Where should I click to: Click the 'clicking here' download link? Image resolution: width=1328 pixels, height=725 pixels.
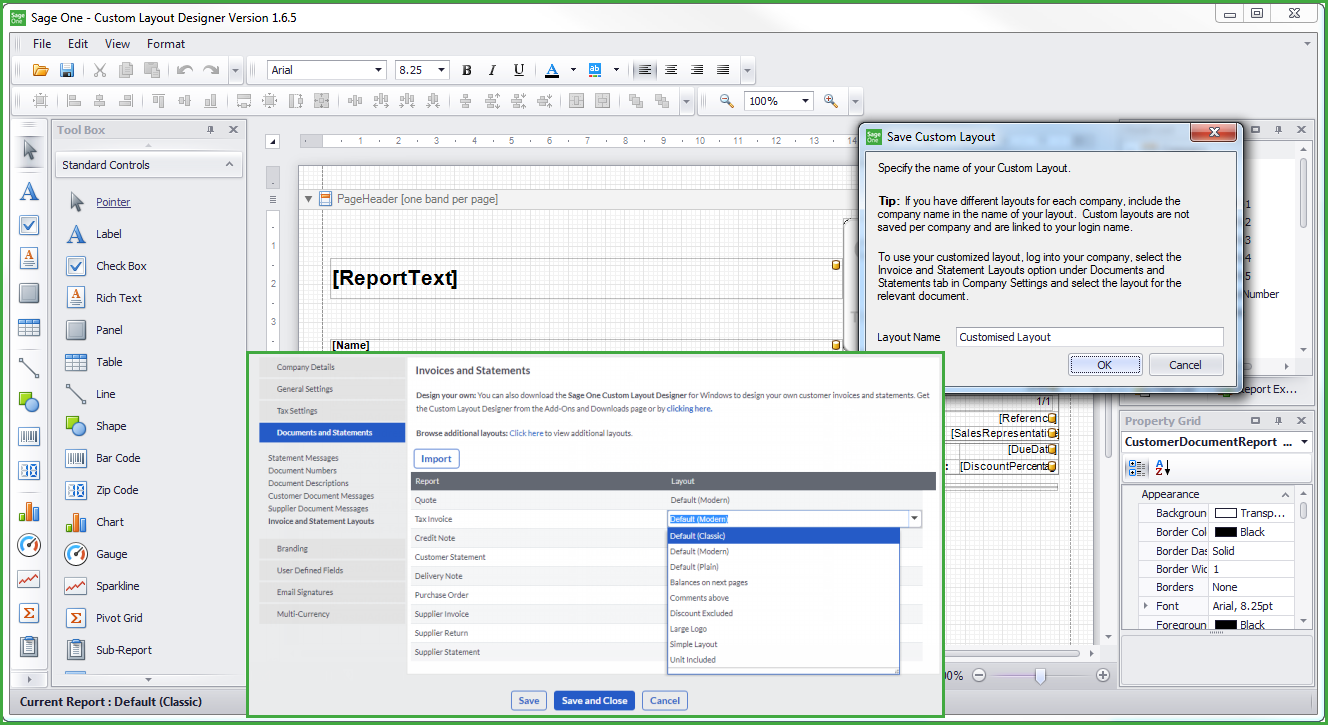[689, 408]
